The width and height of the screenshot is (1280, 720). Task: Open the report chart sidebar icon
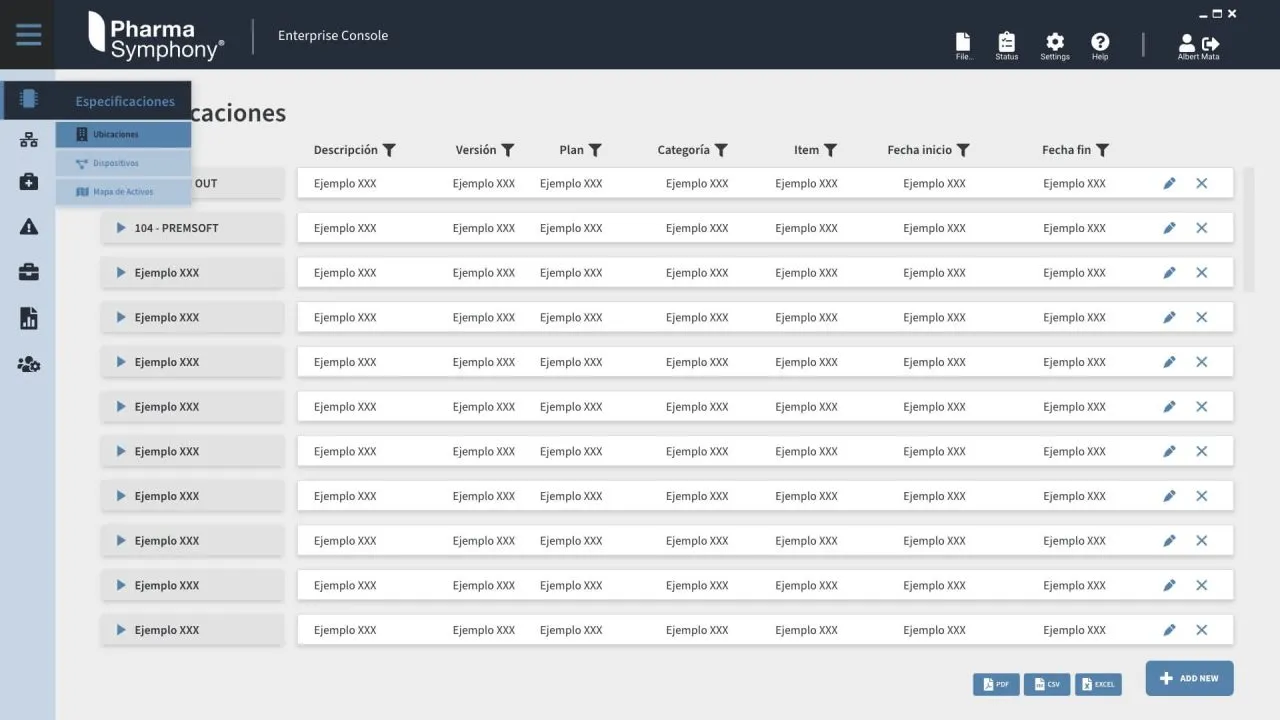[29, 318]
